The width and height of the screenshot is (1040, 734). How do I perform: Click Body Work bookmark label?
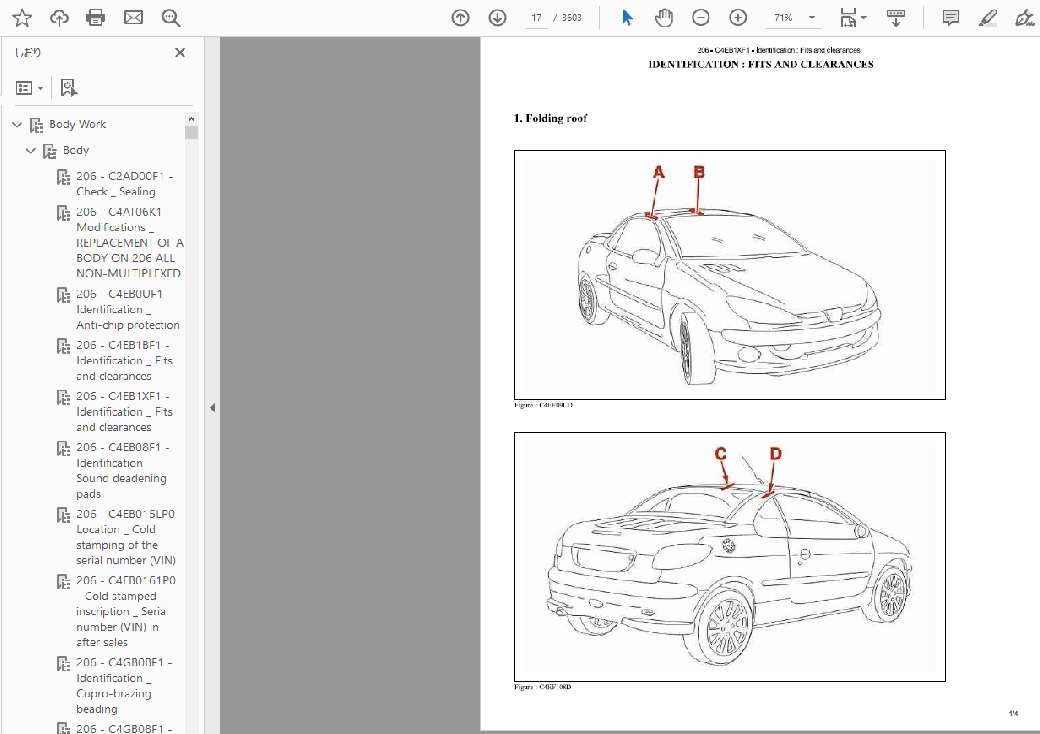(x=78, y=124)
